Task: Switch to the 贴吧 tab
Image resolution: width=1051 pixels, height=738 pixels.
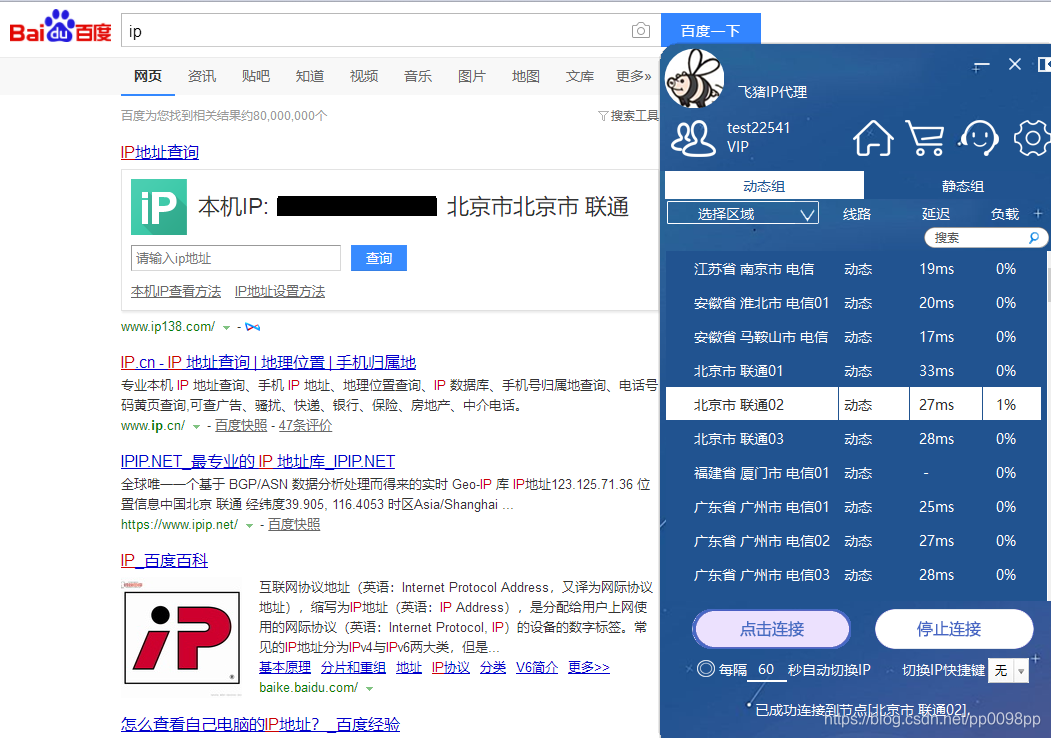Action: click(x=255, y=76)
